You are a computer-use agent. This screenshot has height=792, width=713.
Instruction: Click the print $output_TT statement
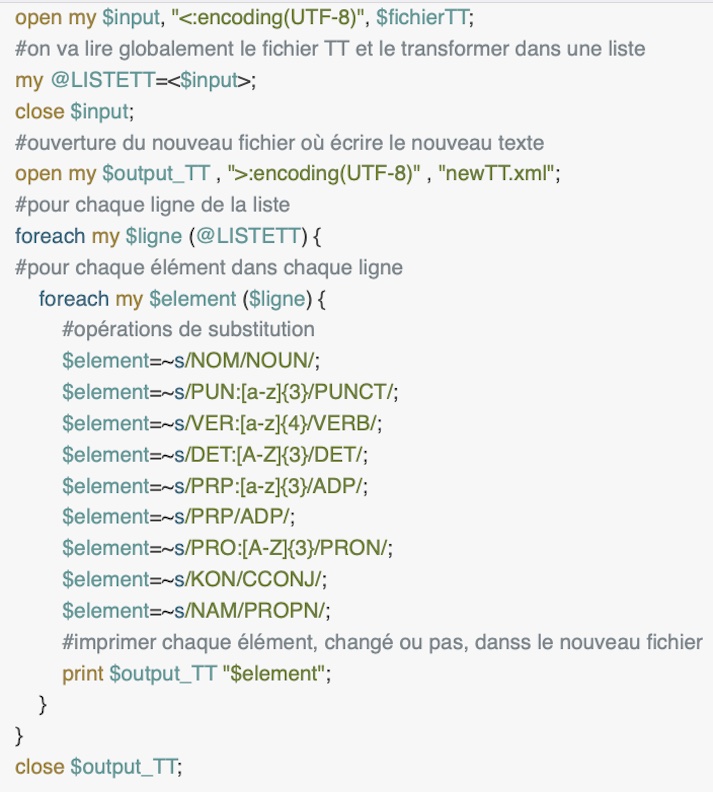click(196, 673)
